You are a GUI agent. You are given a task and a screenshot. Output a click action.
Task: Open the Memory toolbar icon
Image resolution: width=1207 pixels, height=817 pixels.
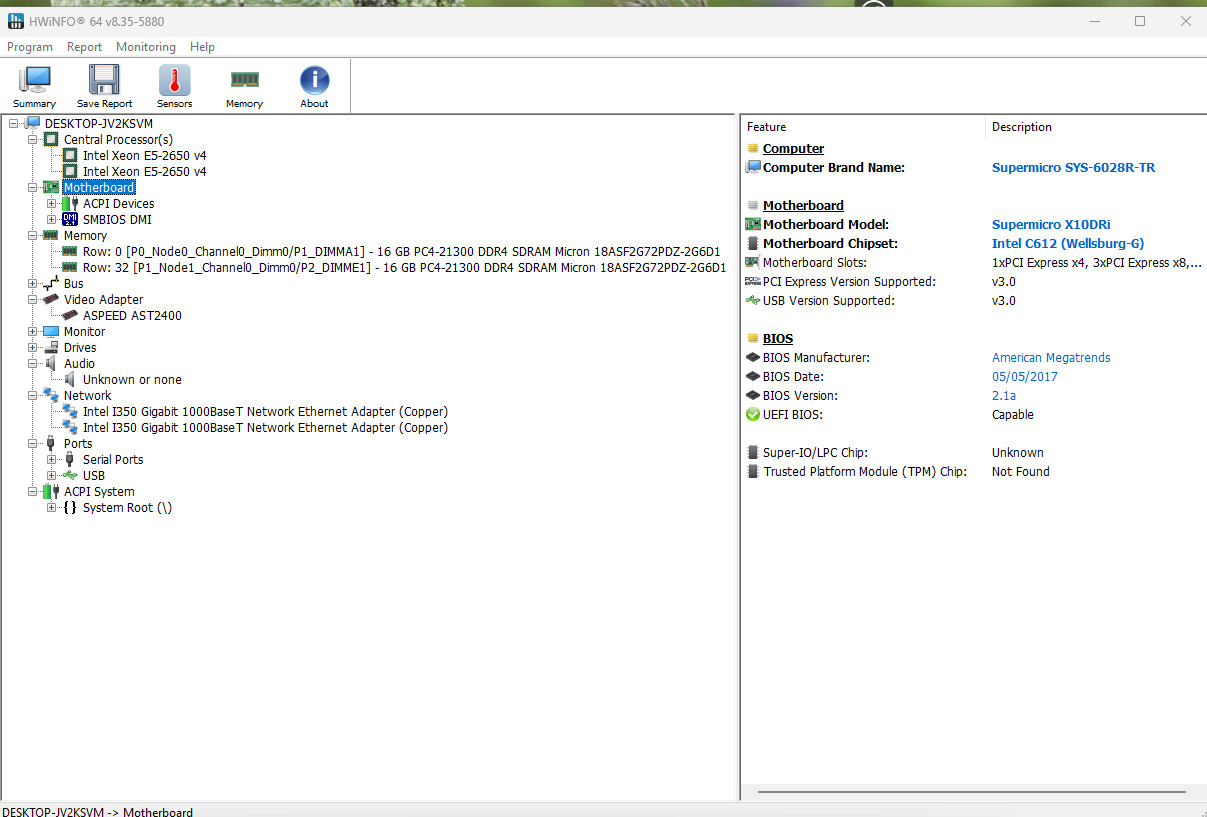[244, 80]
